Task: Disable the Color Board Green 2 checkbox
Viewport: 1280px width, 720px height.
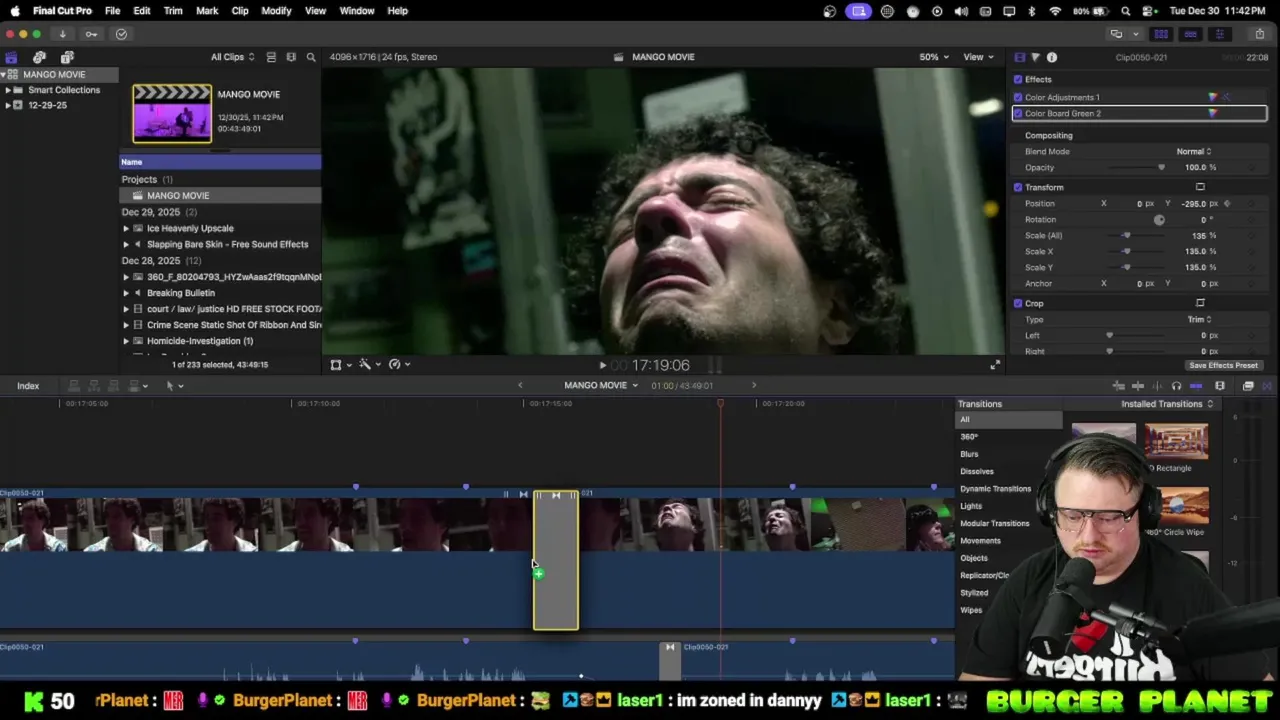Action: click(1018, 113)
